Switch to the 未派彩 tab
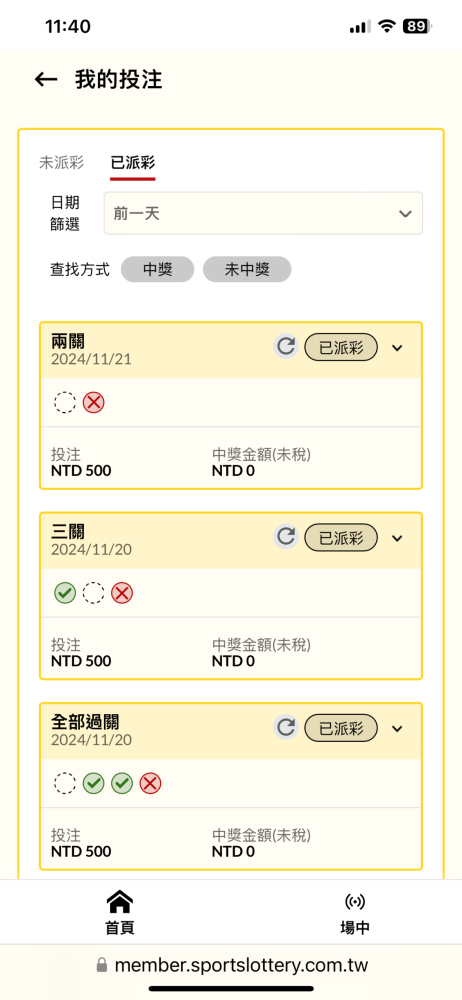This screenshot has height=1000, width=462. point(61,162)
